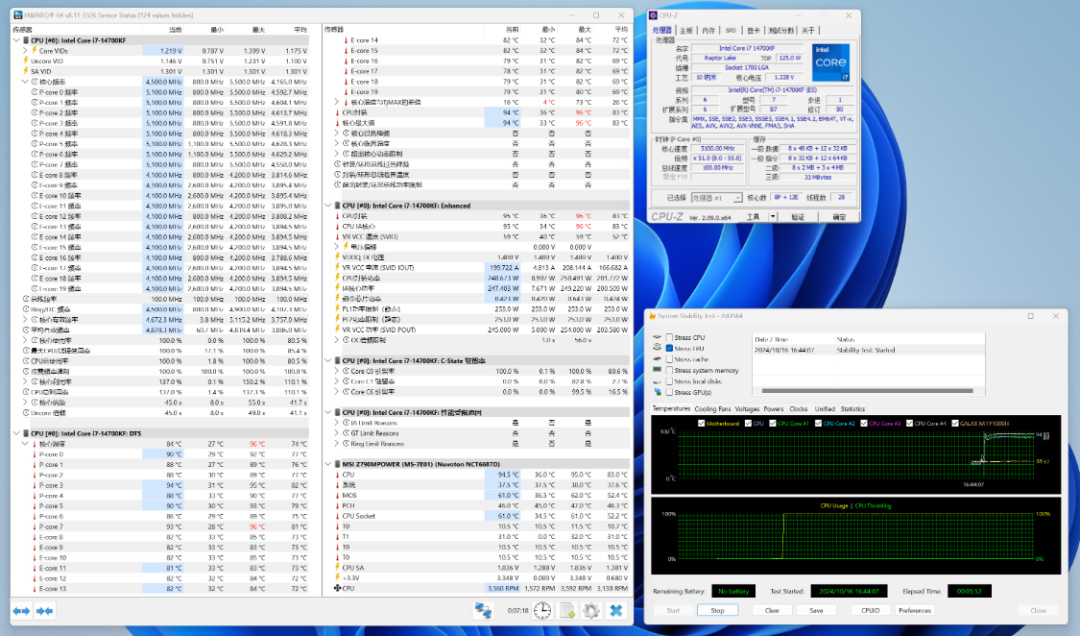
Task: Open the SPD tab in CPU-Z
Action: tap(731, 31)
